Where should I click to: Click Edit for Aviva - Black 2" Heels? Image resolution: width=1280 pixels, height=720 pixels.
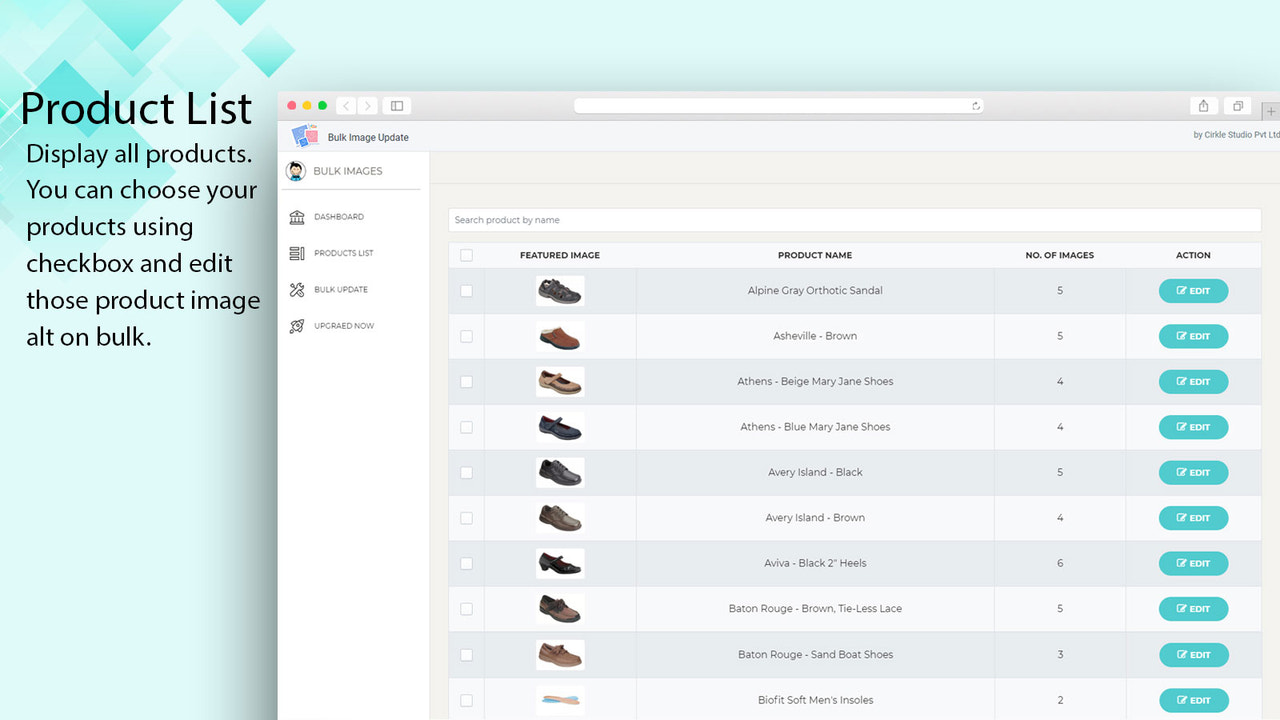pos(1193,563)
